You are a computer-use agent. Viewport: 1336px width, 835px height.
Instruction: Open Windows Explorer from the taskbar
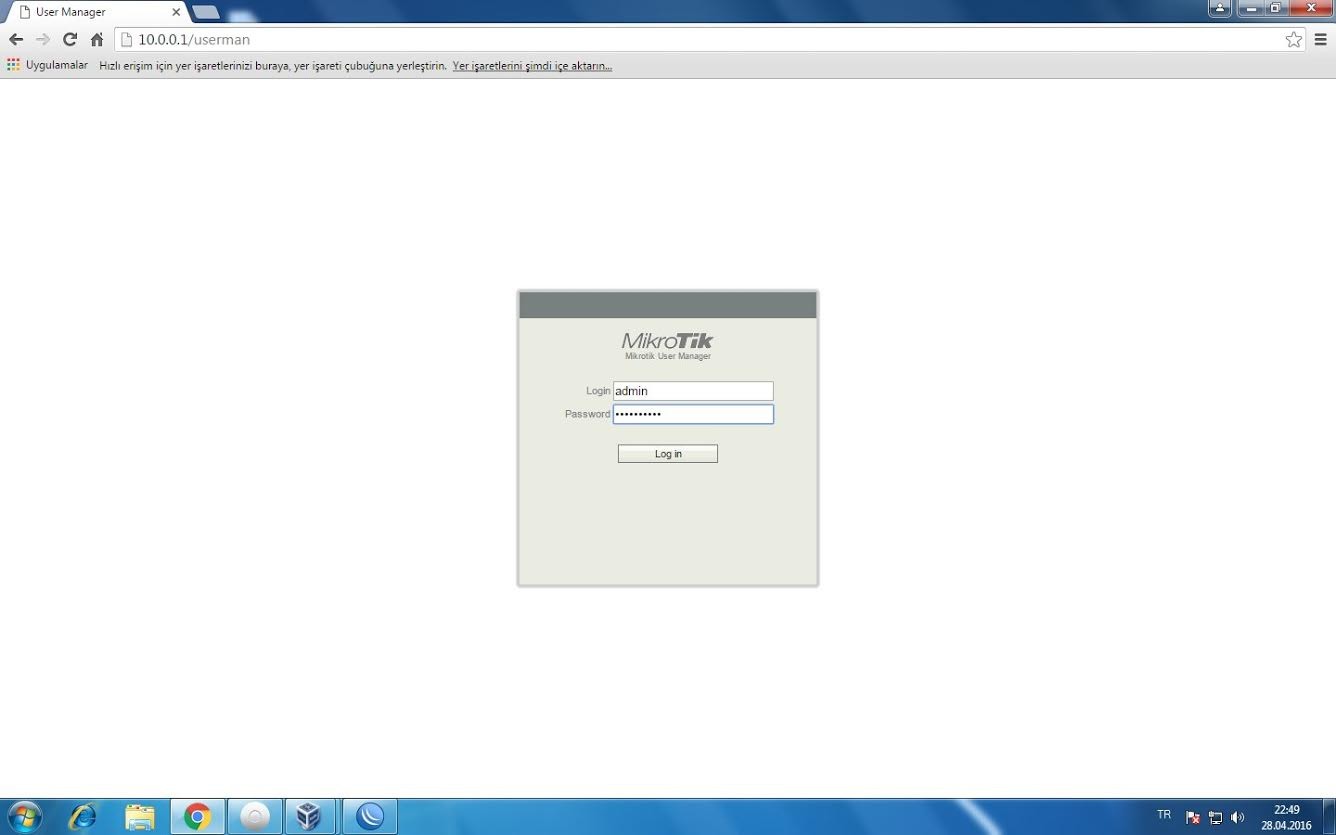[x=140, y=817]
